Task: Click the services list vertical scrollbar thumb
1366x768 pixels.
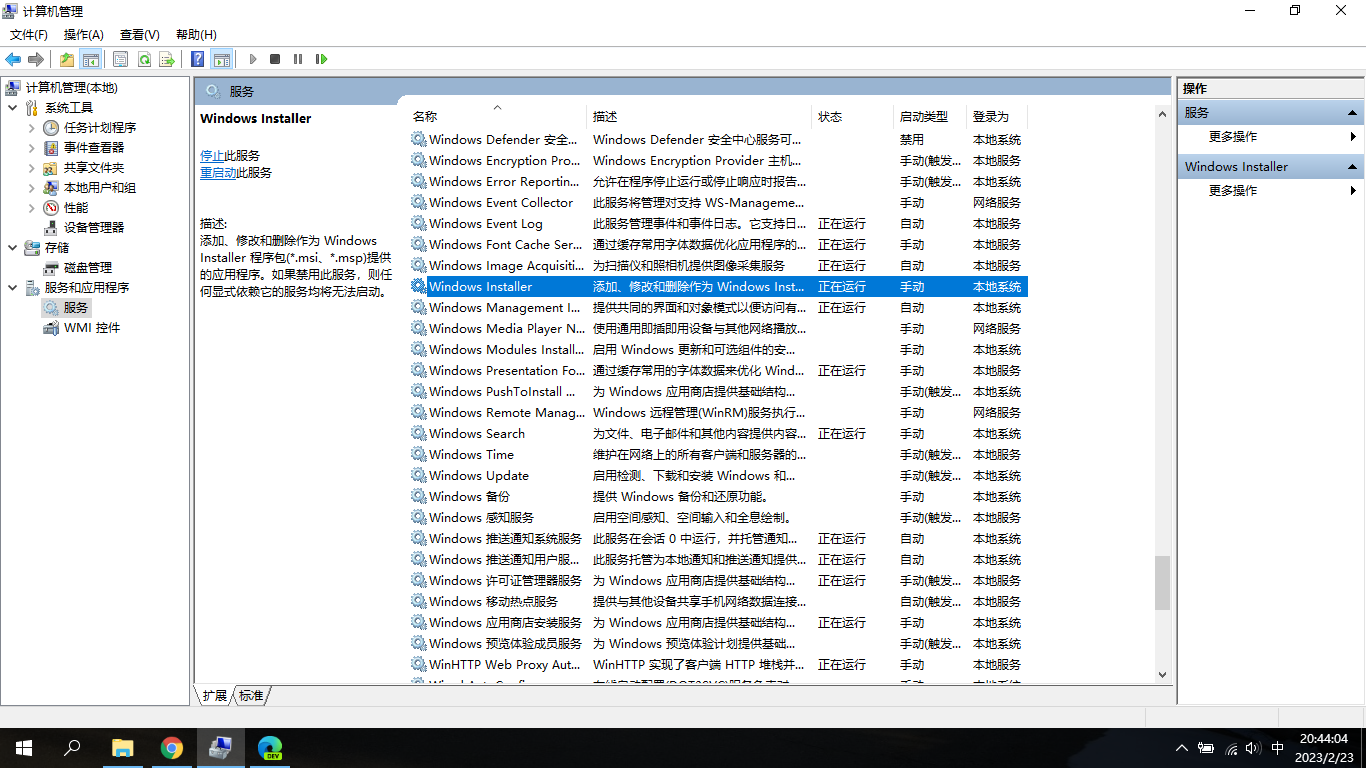Action: click(x=1162, y=583)
